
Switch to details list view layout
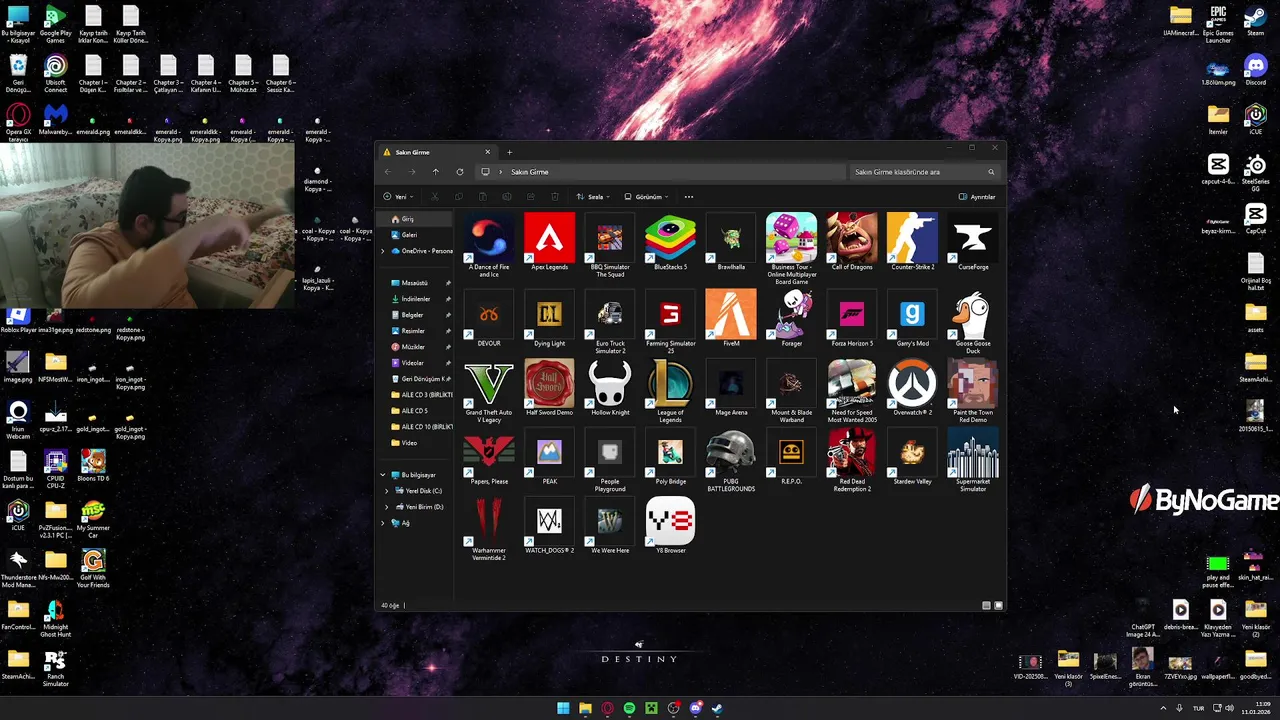point(986,605)
